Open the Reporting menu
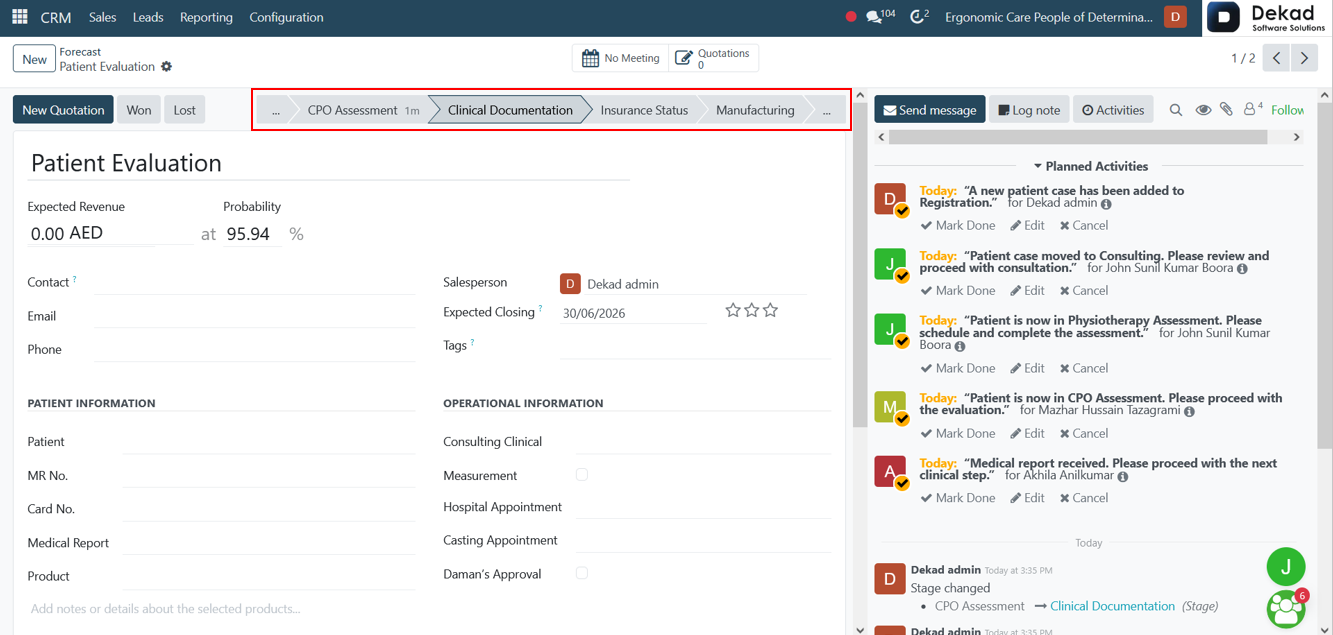Viewport: 1333px width, 635px height. (206, 17)
